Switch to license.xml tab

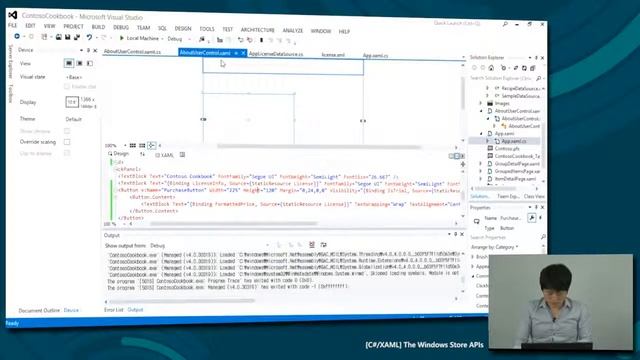coord(333,55)
